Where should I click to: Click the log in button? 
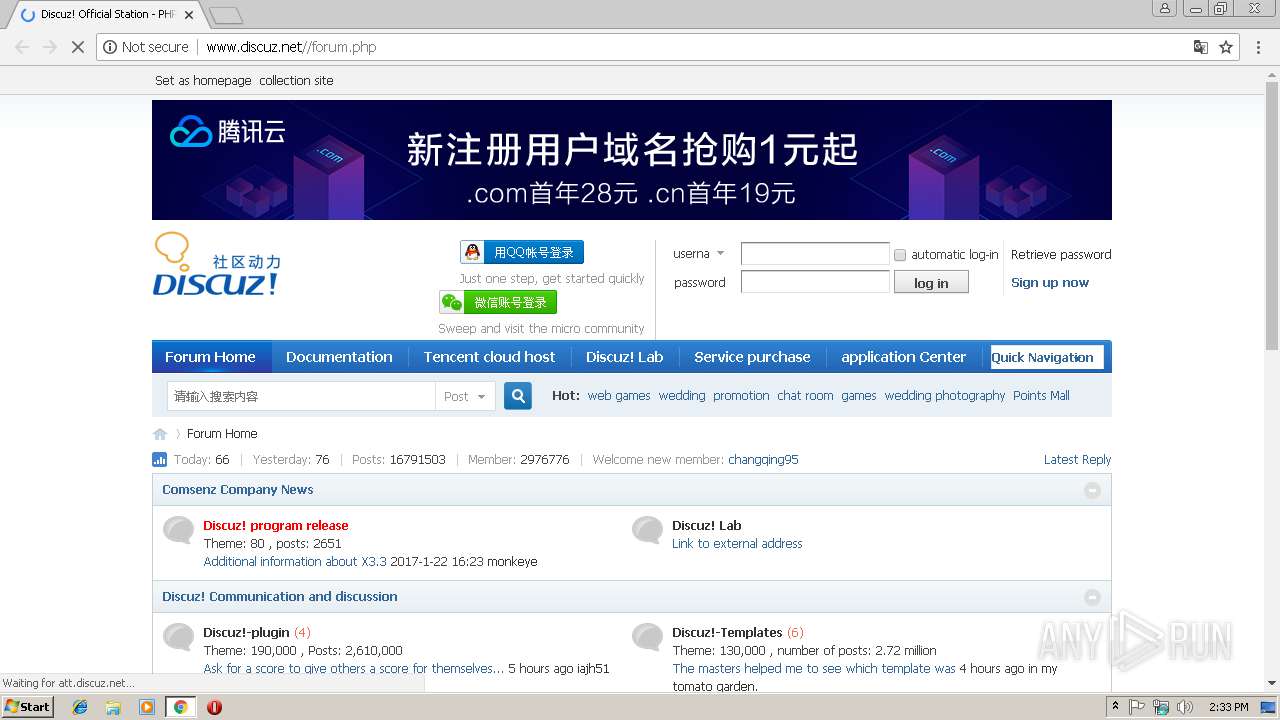pos(931,283)
